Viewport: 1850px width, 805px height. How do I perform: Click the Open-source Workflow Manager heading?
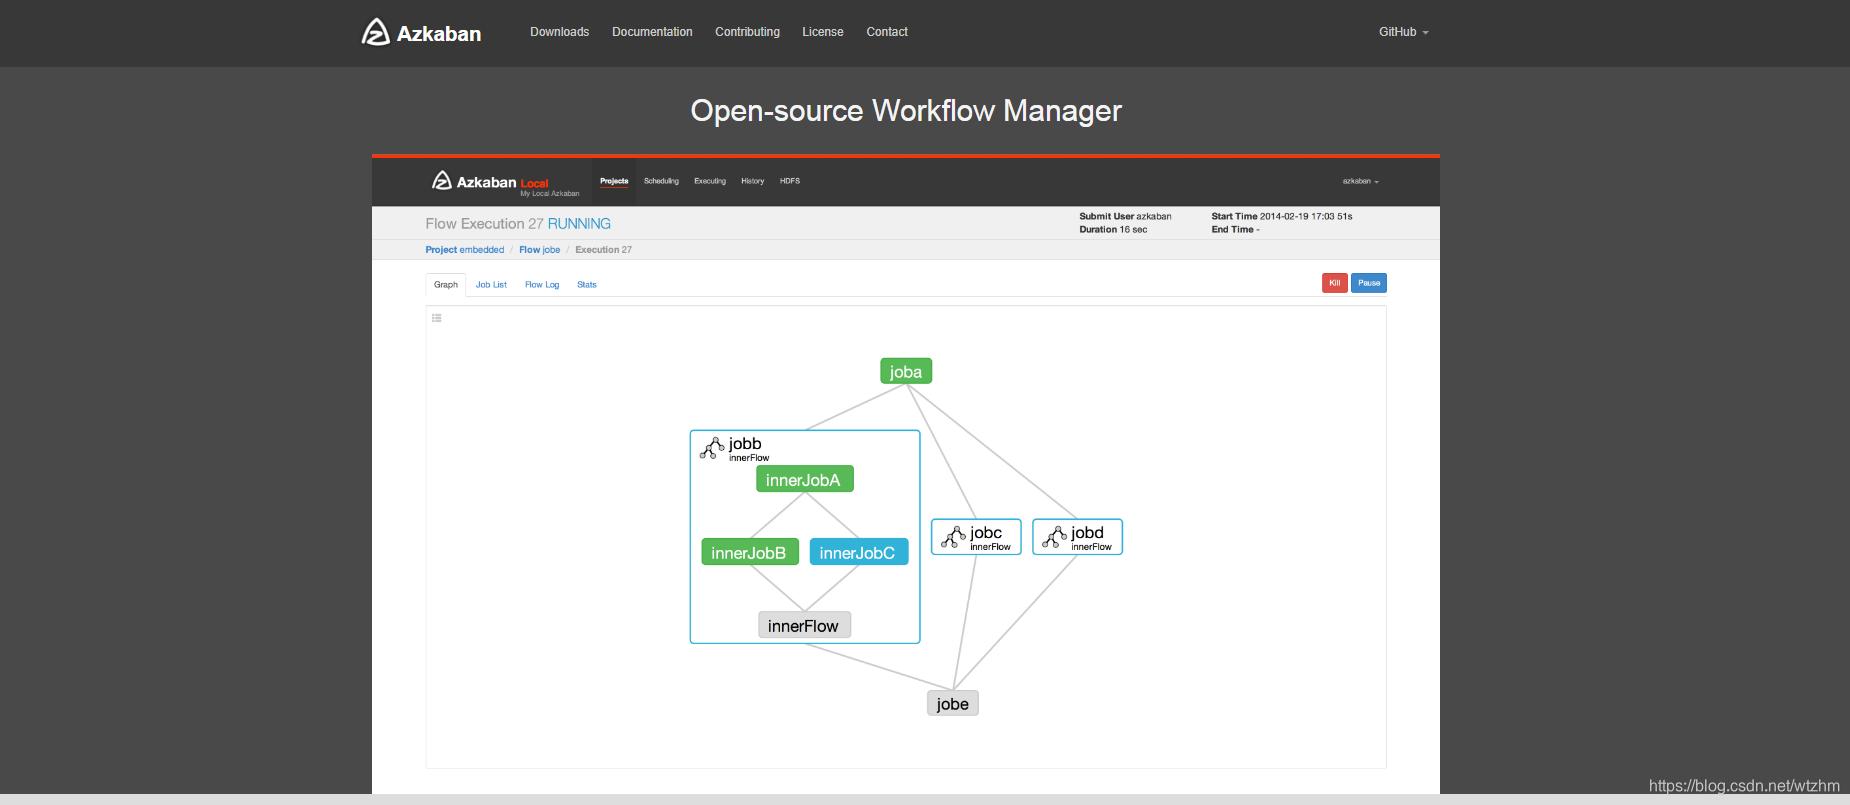click(906, 110)
